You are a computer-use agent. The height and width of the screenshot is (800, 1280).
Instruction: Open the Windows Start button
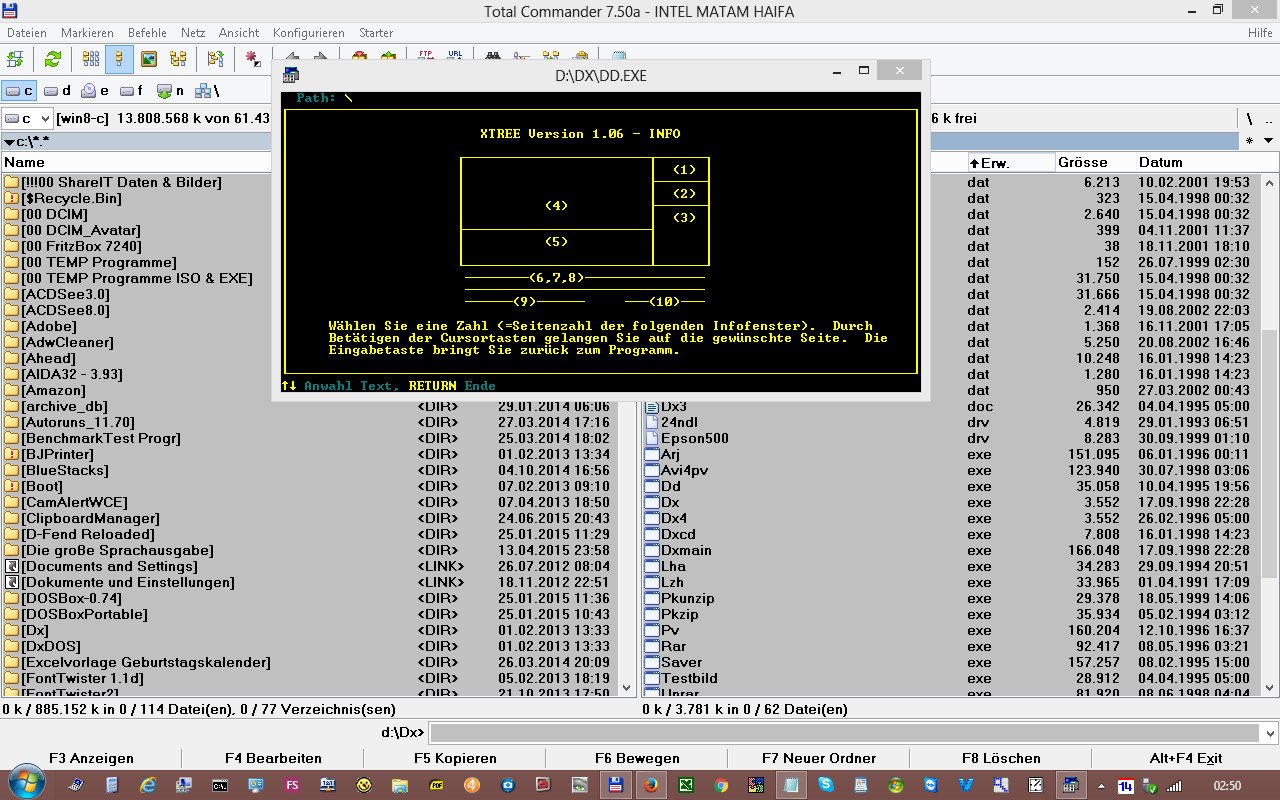click(x=27, y=782)
